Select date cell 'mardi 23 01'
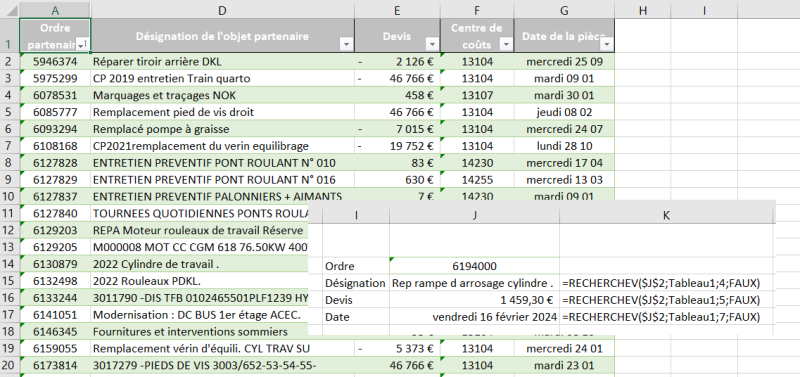Viewport: 800px width, 377px height. pyautogui.click(x=564, y=365)
